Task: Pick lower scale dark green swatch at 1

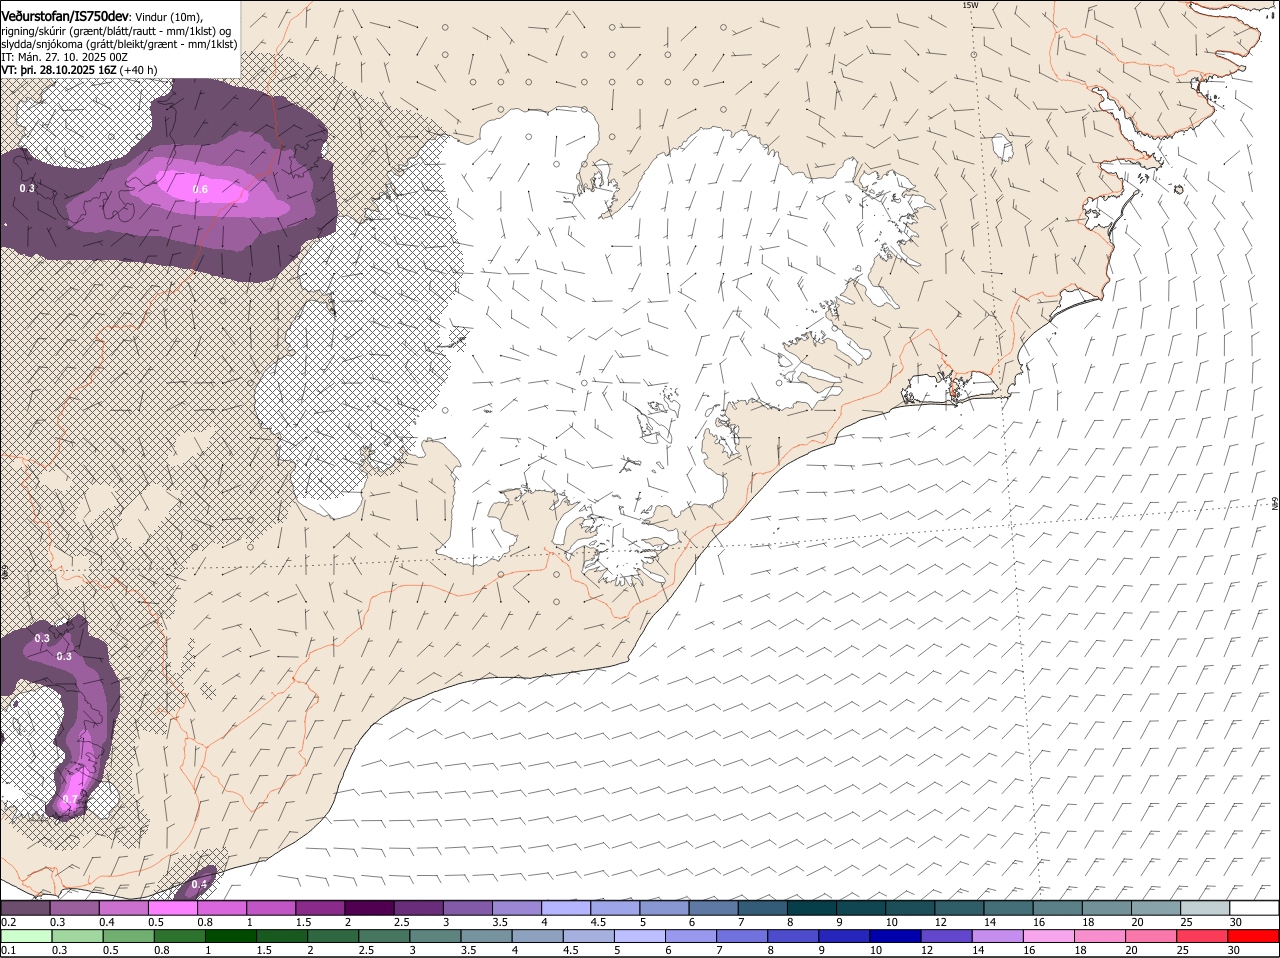Action: (x=230, y=937)
